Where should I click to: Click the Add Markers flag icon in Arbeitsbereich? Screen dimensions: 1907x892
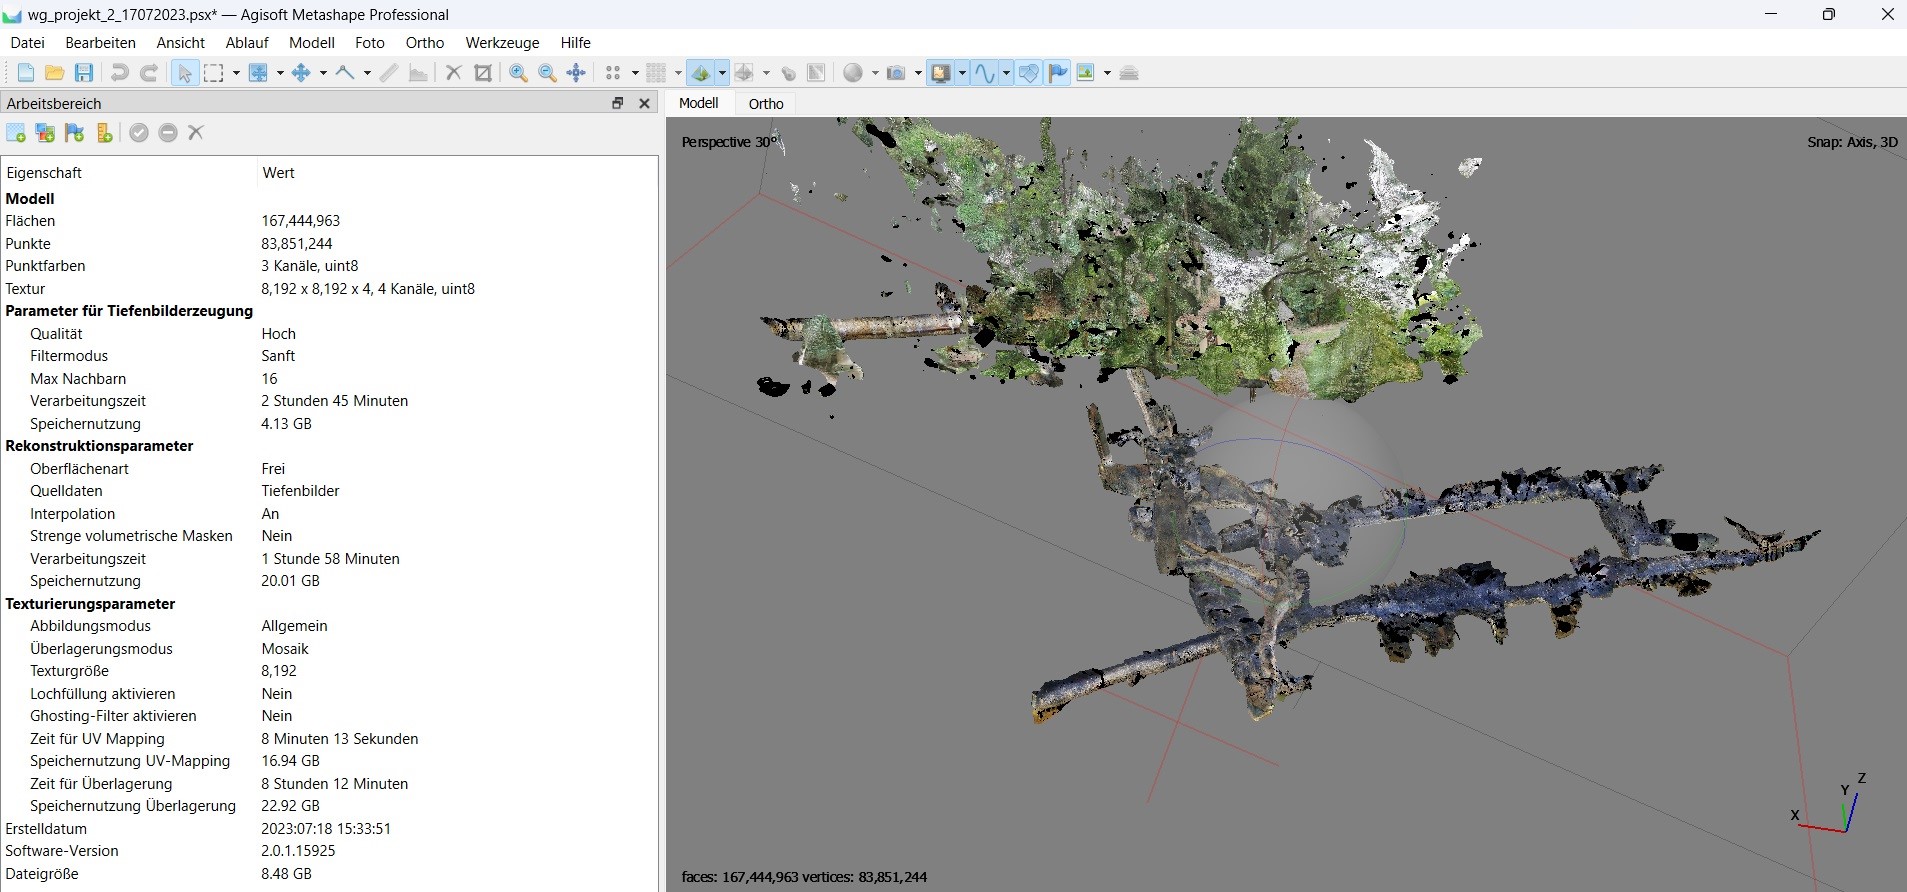[x=75, y=133]
